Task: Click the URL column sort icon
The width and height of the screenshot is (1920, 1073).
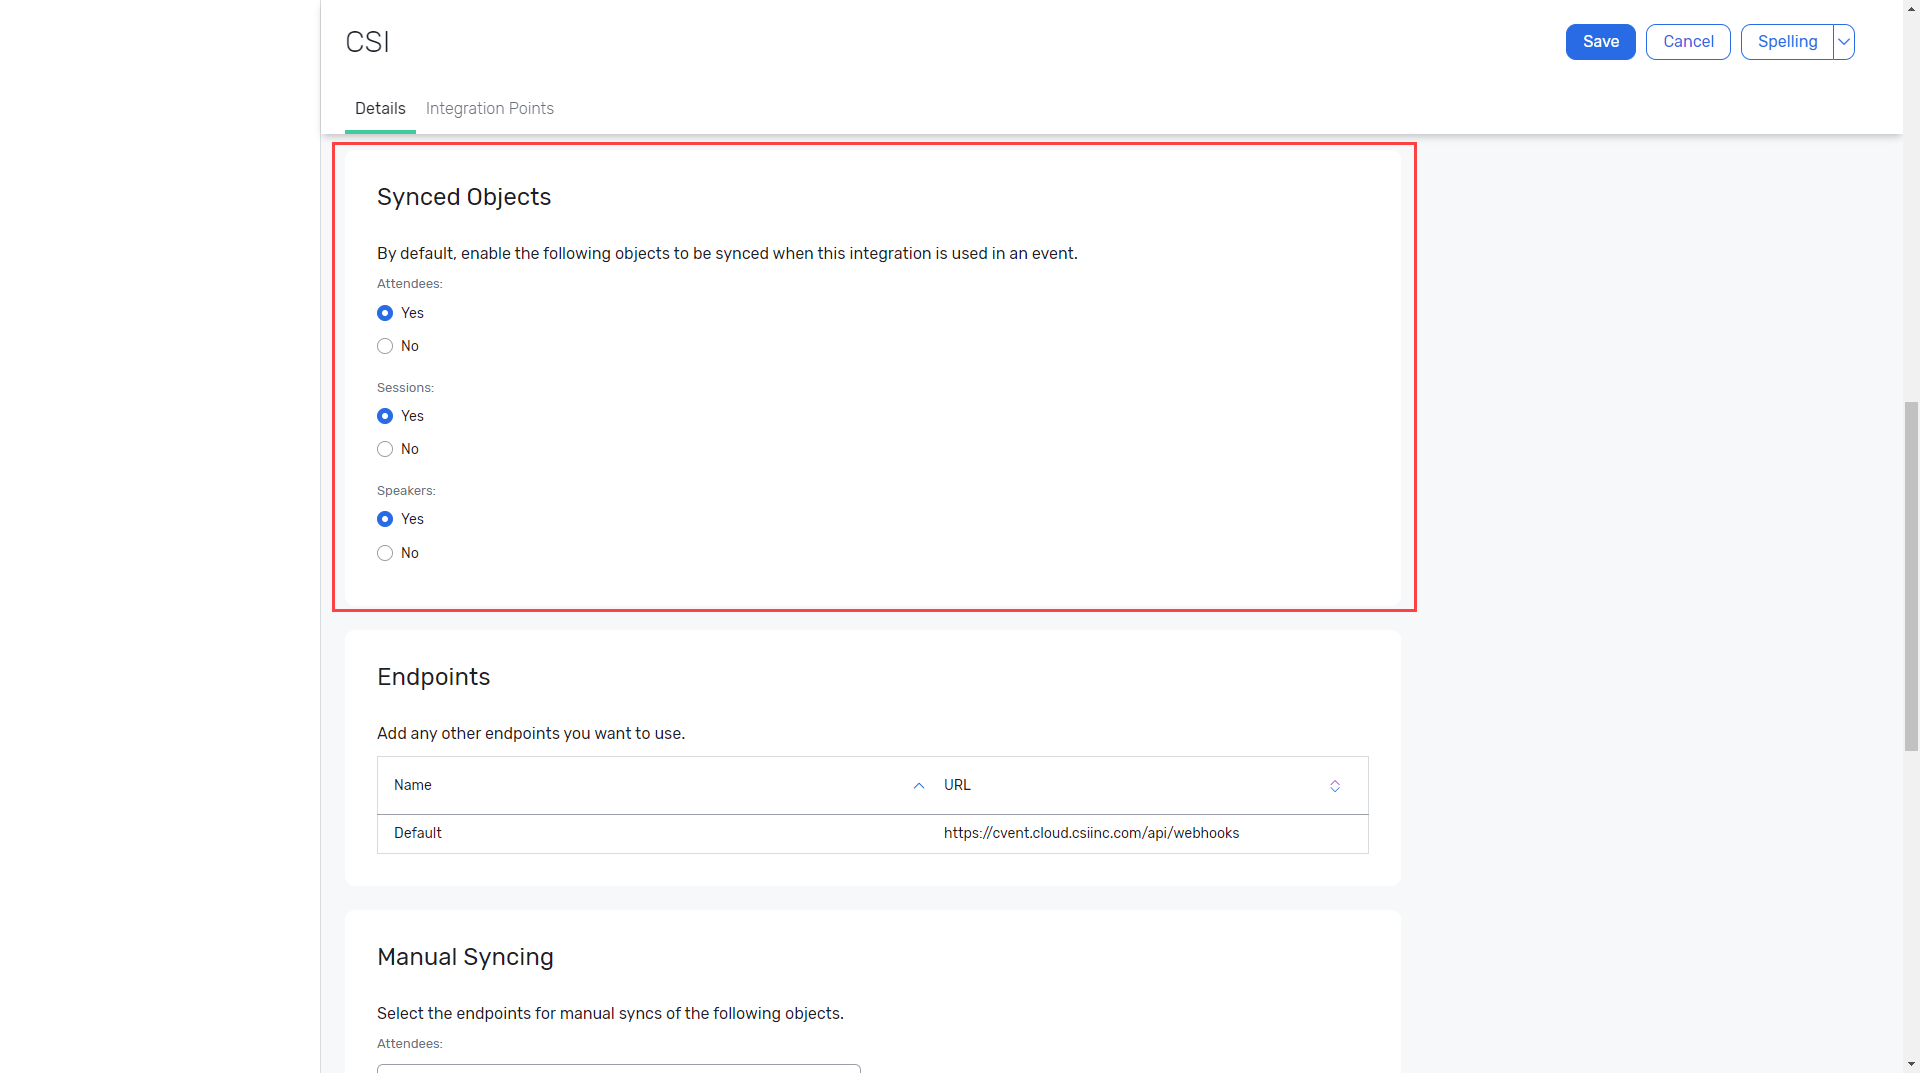Action: coord(1335,786)
